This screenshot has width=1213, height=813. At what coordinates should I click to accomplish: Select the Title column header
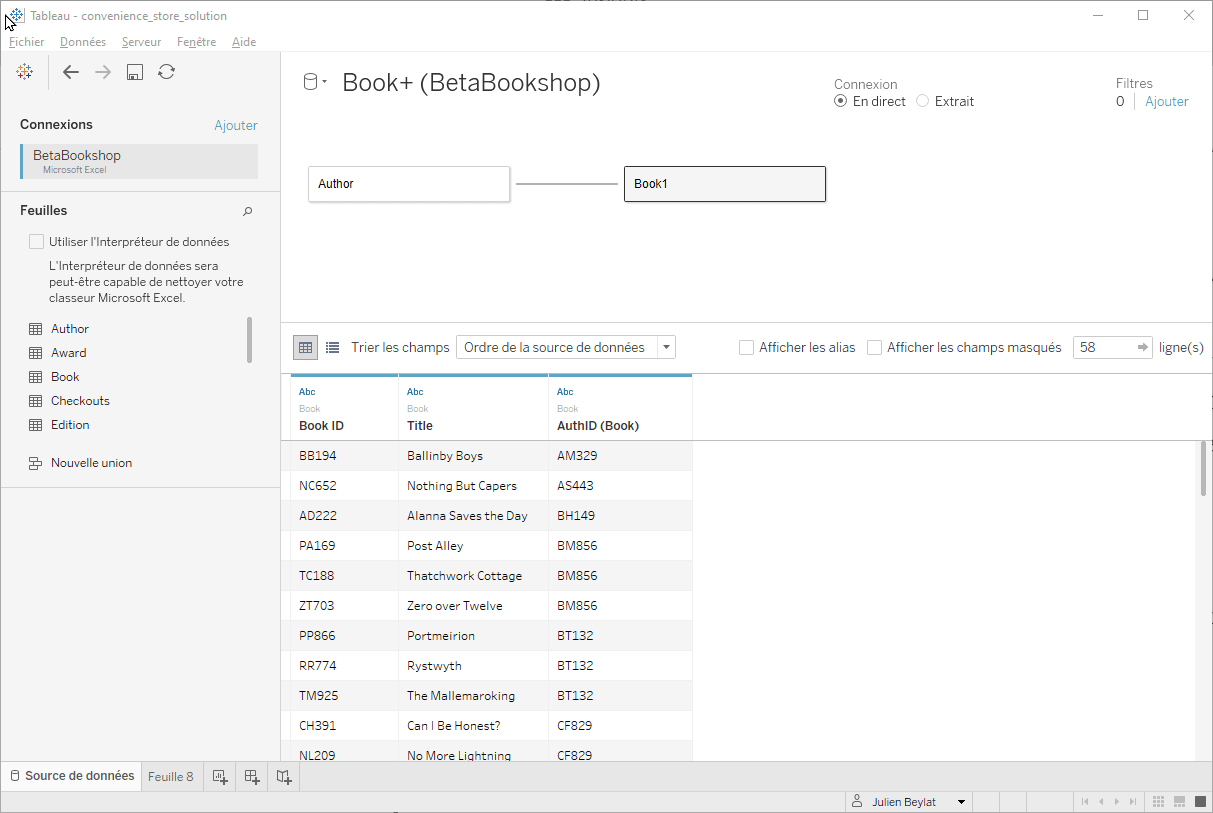click(x=473, y=408)
